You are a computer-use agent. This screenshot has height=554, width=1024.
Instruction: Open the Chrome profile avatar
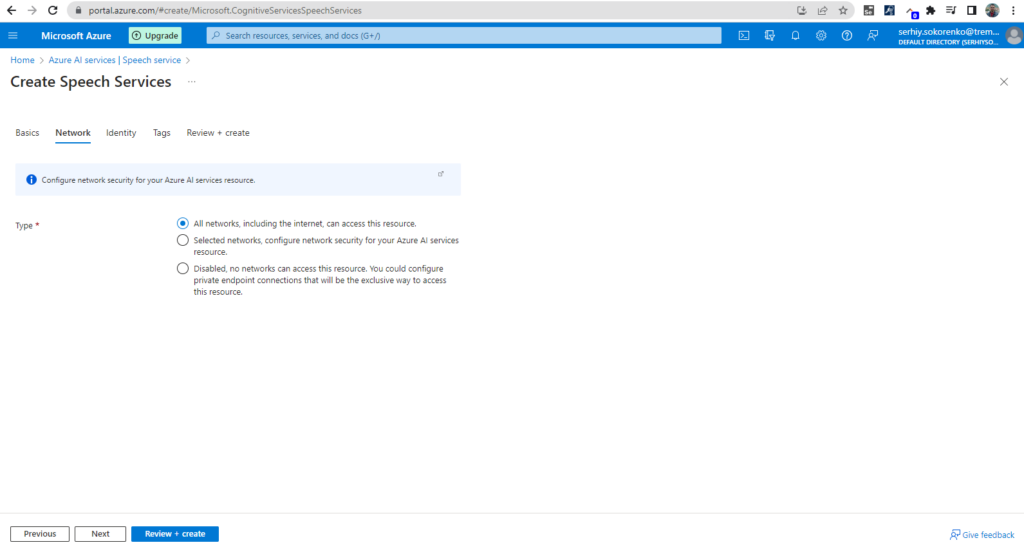click(x=993, y=10)
